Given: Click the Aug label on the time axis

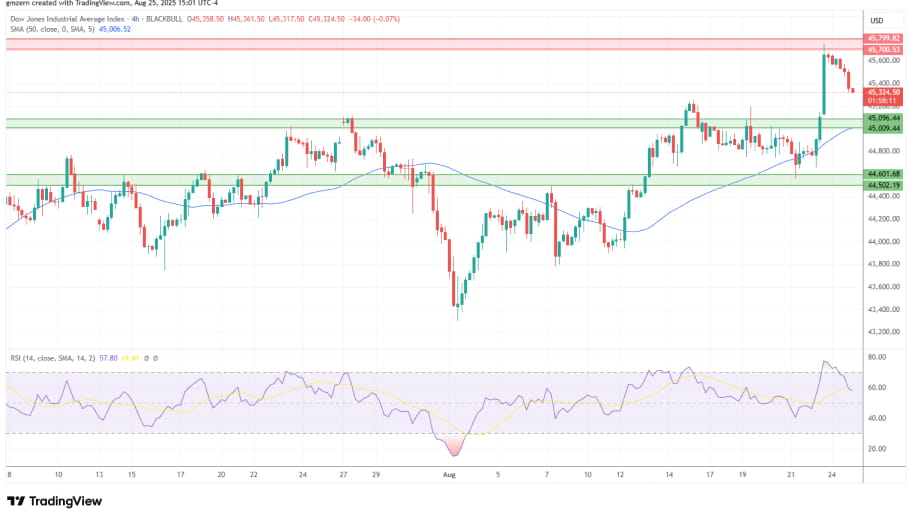Looking at the screenshot, I should [449, 475].
